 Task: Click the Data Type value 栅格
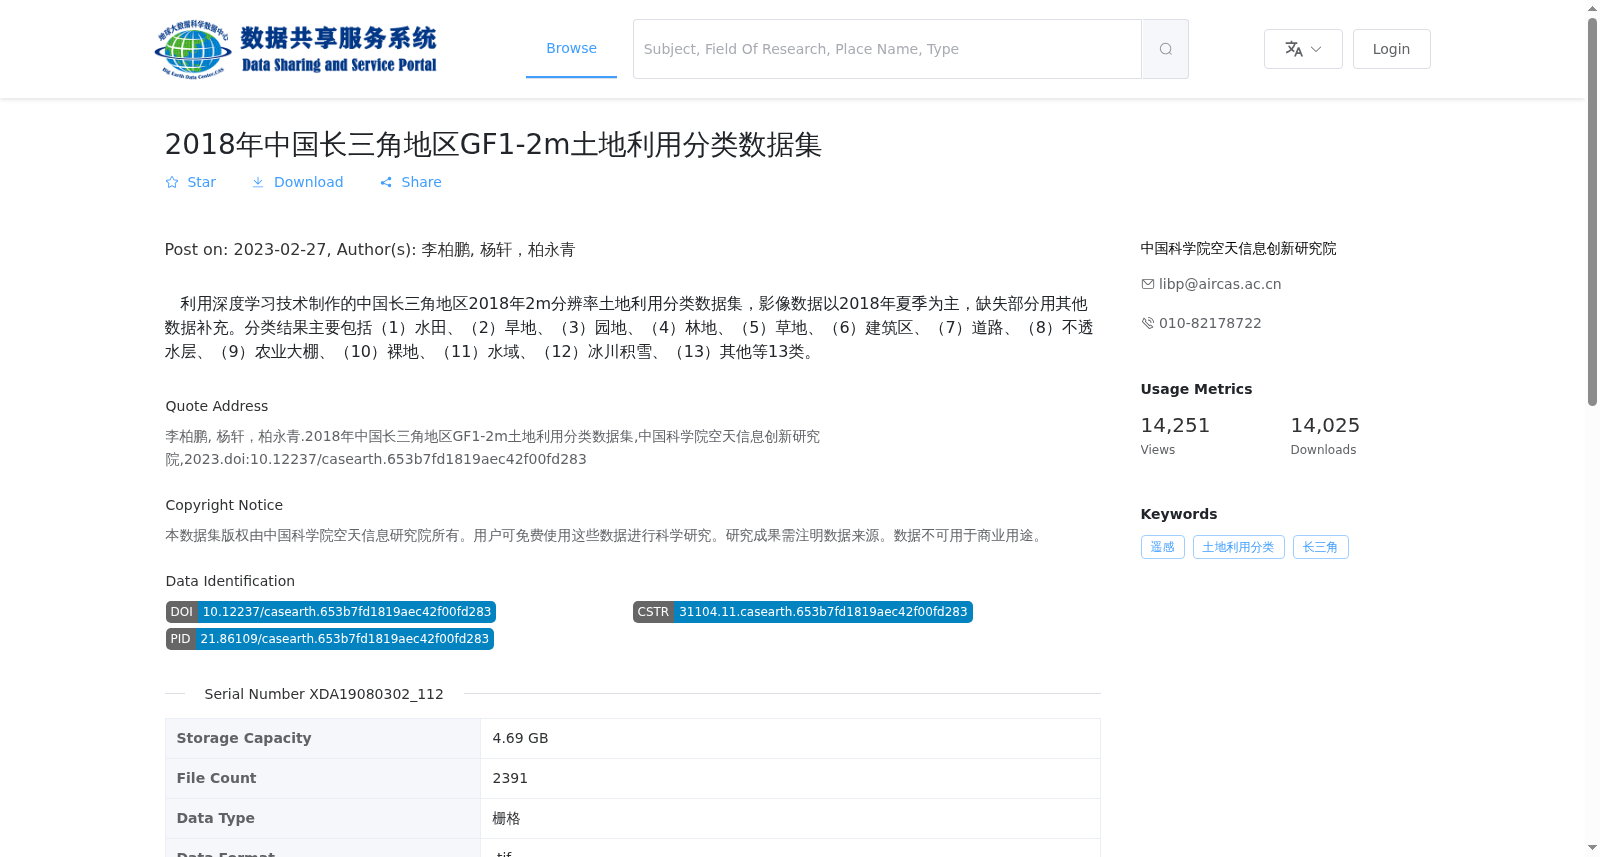pos(506,818)
